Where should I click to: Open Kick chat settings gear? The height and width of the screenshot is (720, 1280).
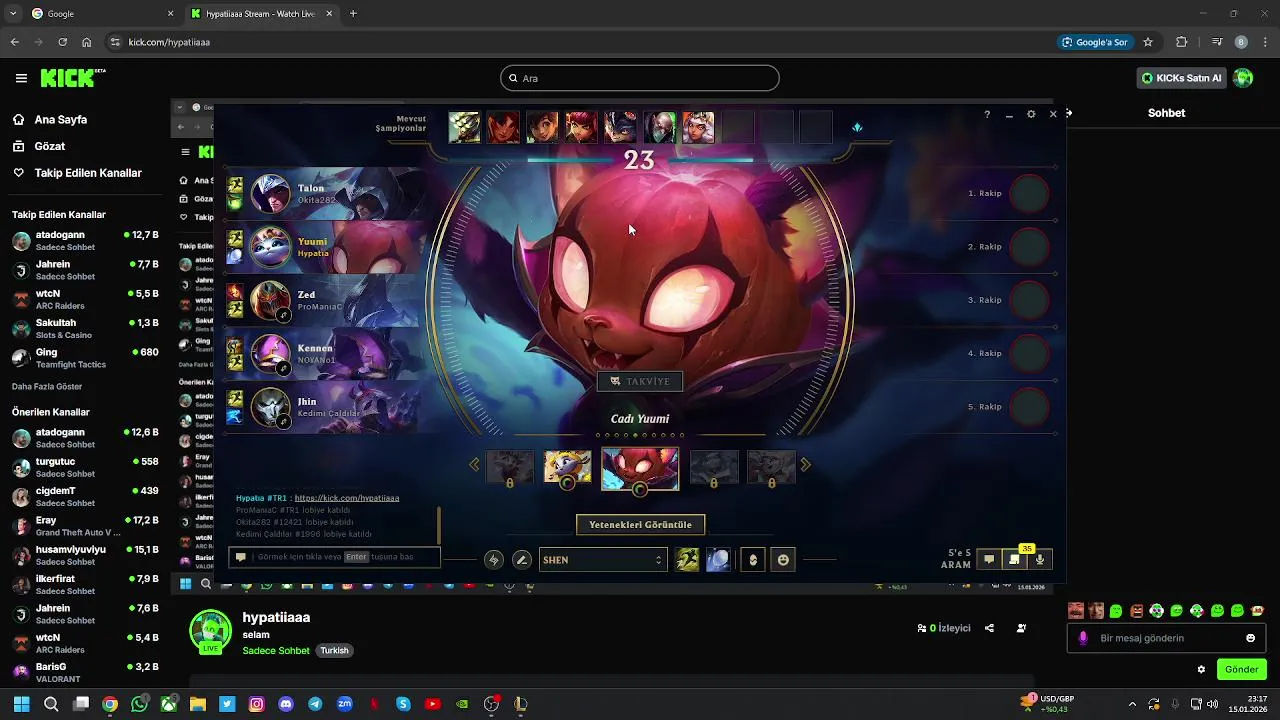(1201, 669)
